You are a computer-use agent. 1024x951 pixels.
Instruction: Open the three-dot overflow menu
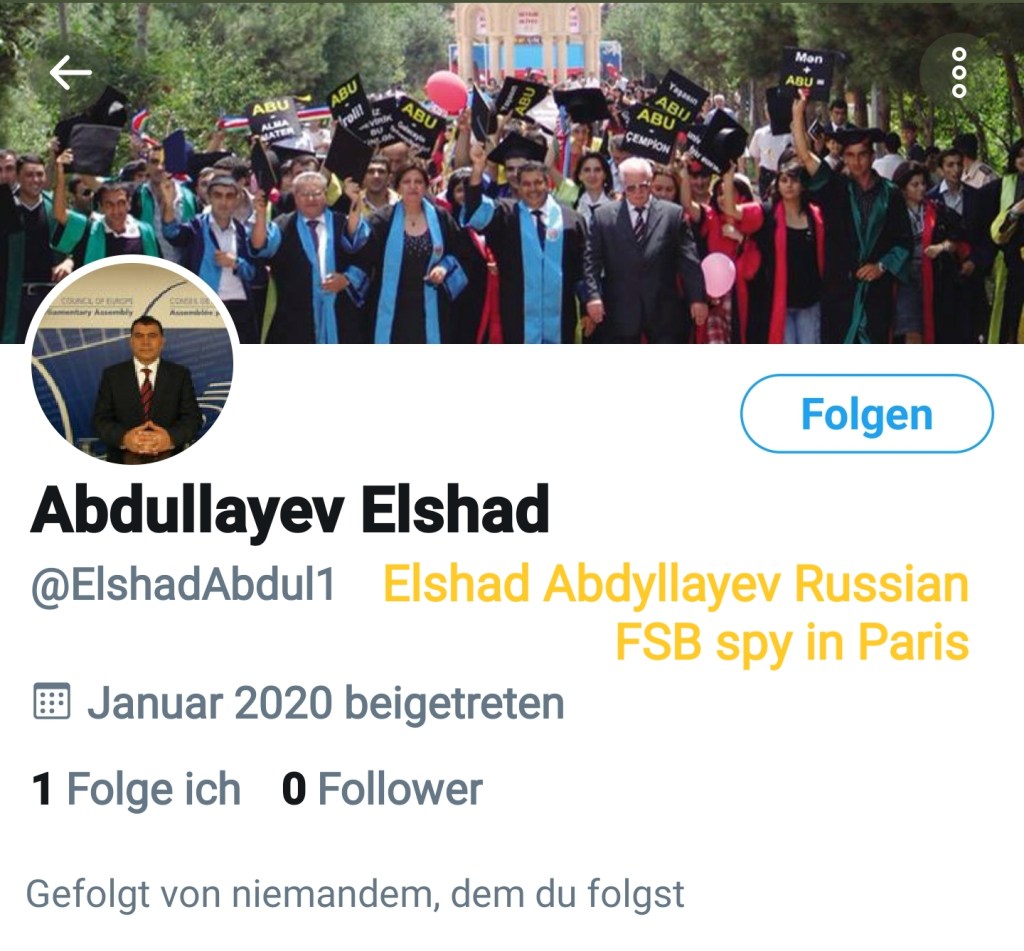point(959,72)
